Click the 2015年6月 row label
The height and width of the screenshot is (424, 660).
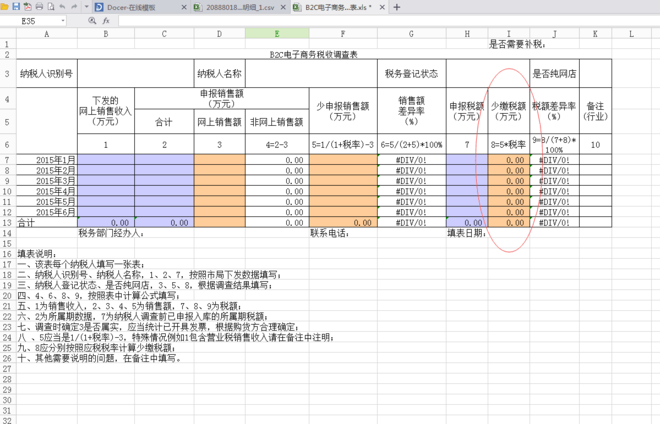pyautogui.click(x=47, y=212)
